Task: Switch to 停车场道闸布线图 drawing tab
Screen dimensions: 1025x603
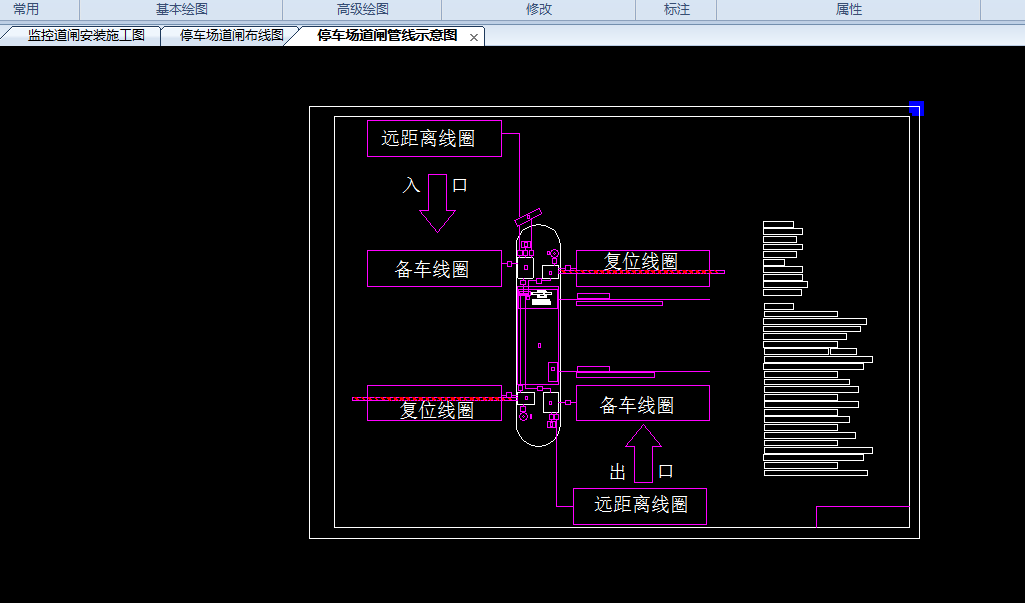Action: [x=231, y=35]
